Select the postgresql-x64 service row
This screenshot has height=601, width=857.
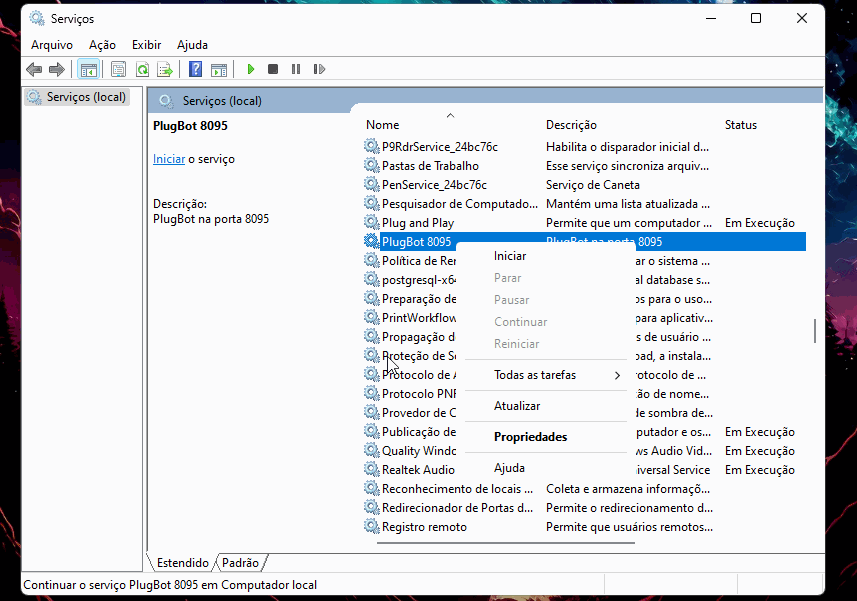[x=419, y=280]
